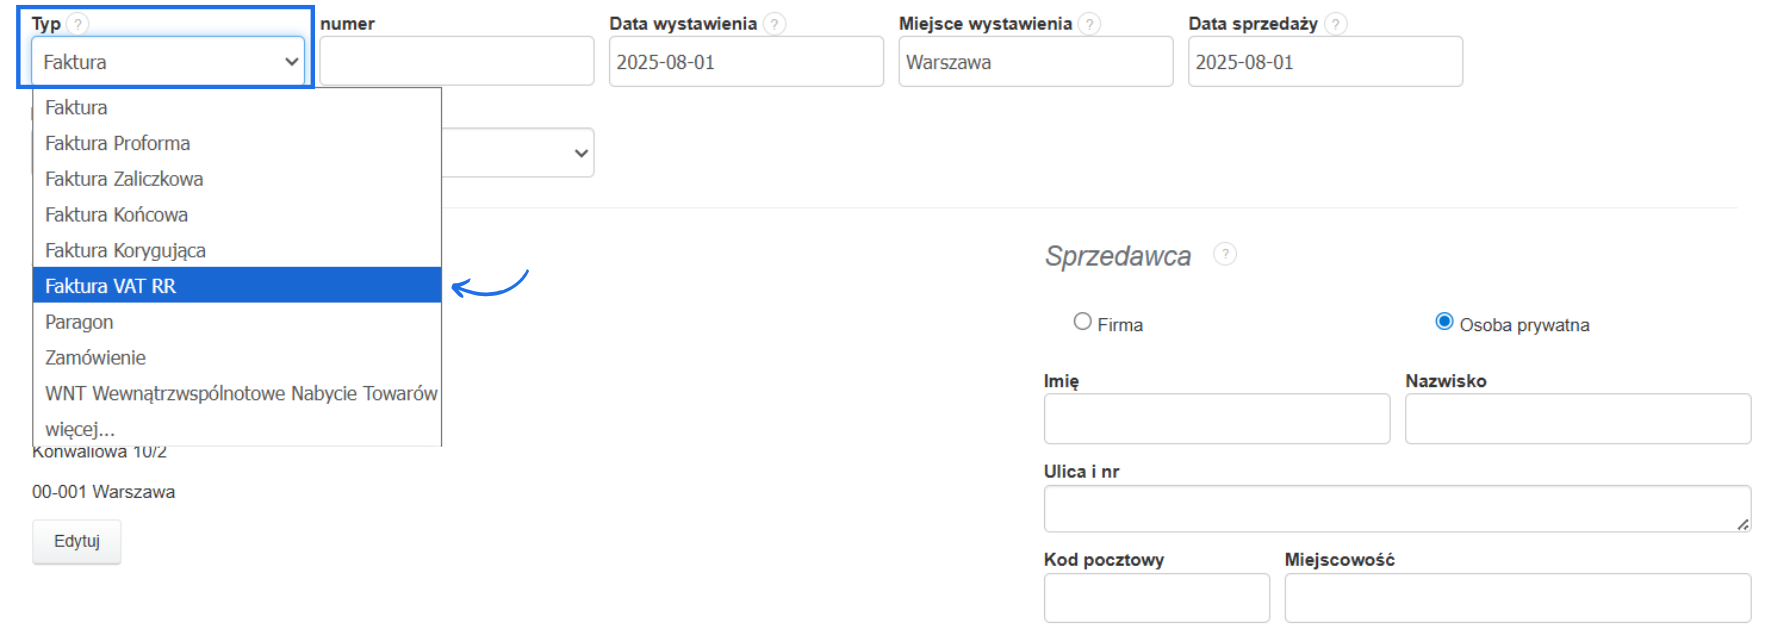Choose Faktura Korygująca option

point(237,251)
